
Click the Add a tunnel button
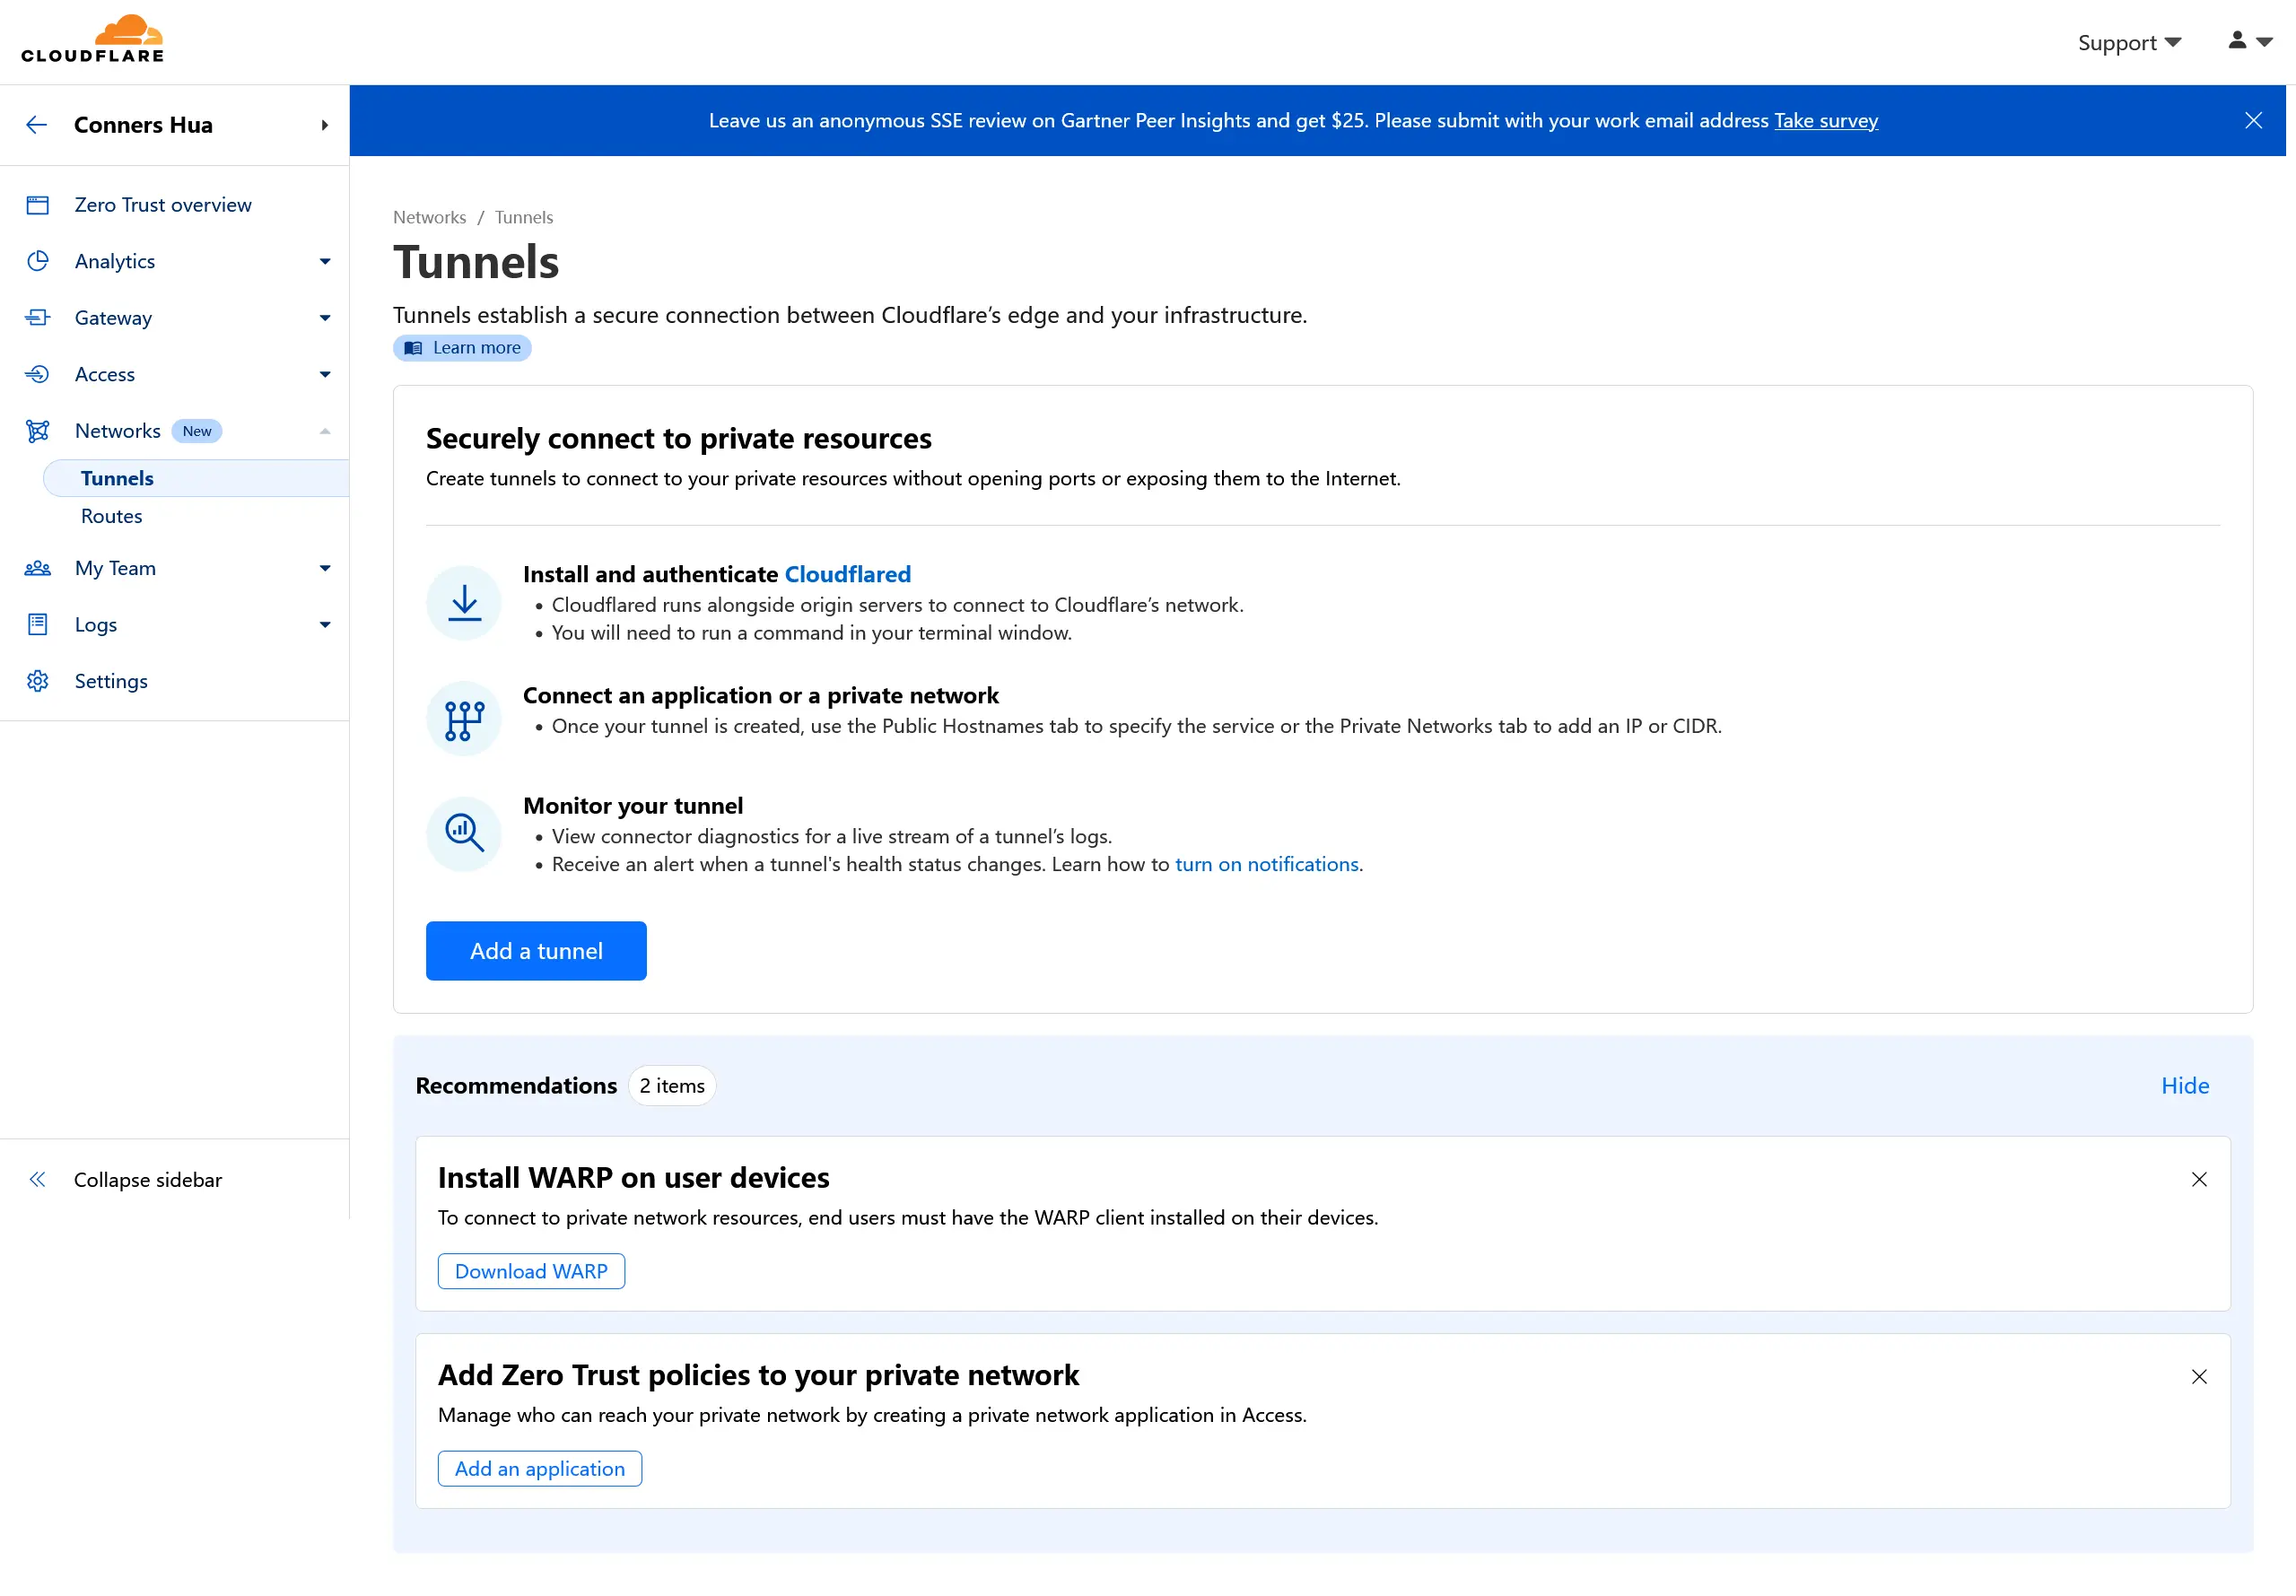(x=536, y=951)
